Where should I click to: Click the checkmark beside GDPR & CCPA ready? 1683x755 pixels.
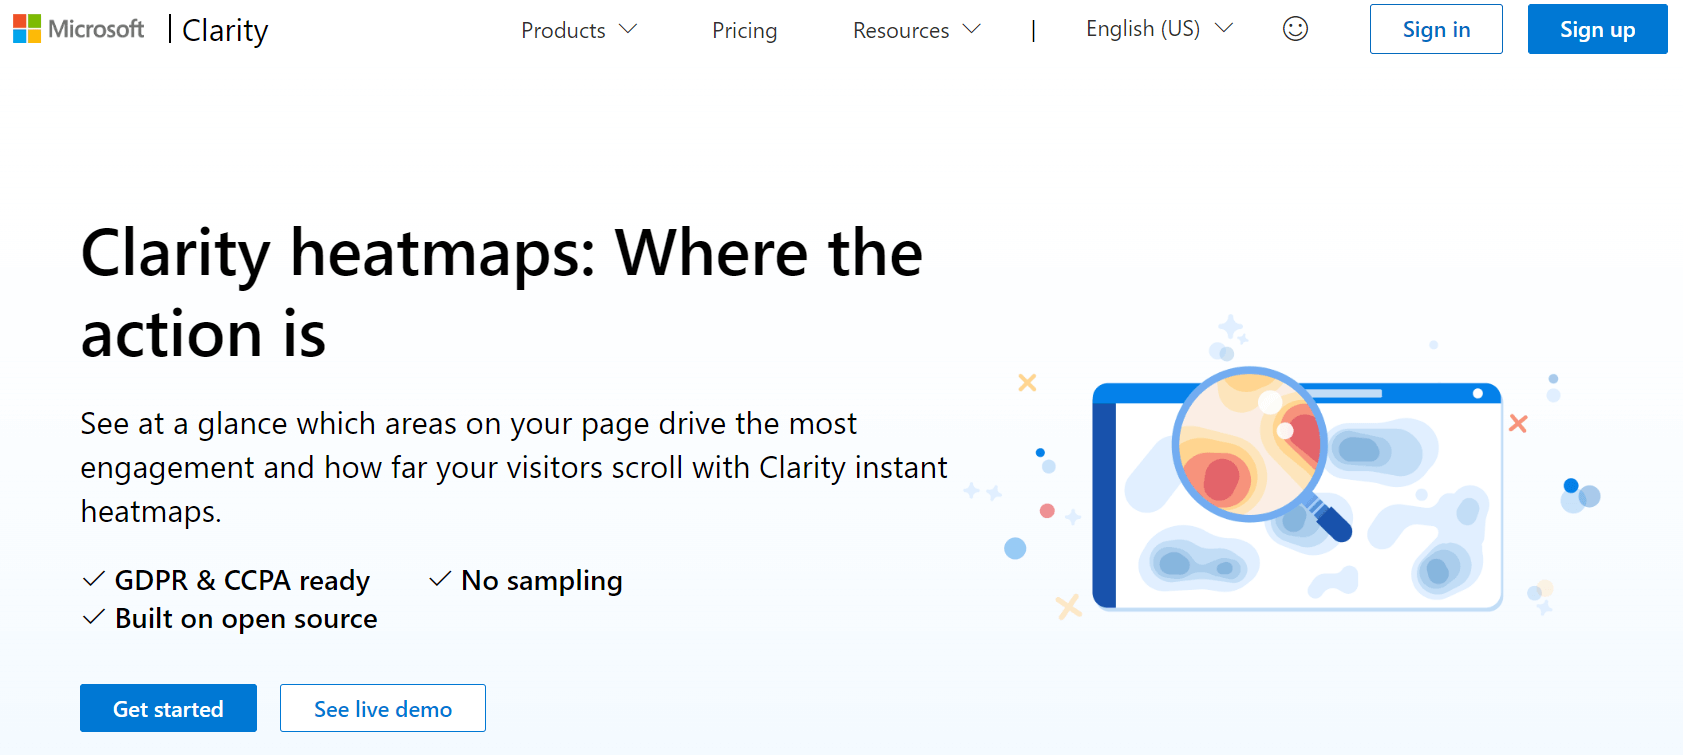pos(93,580)
